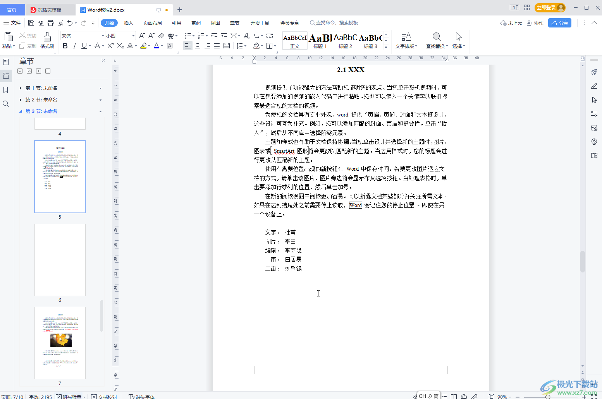Switch to the 页面布局 Page Layout tab
Viewport: 602px width, 399px height.
[x=153, y=23]
